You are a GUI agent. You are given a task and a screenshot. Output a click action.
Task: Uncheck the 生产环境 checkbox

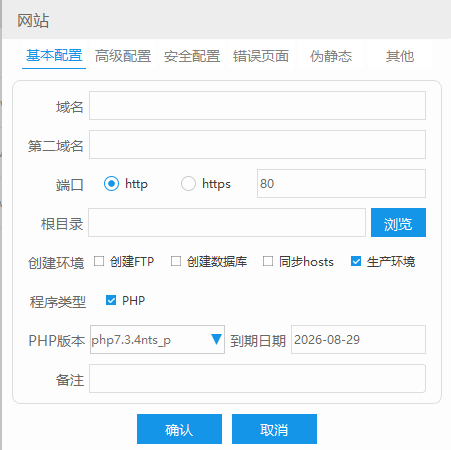356,261
